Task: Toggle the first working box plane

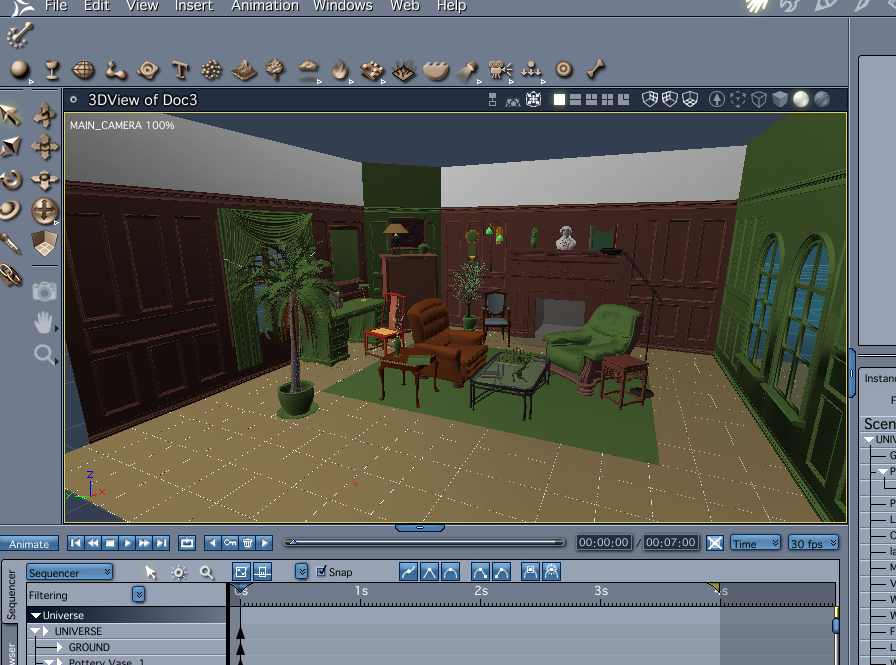Action: 650,99
